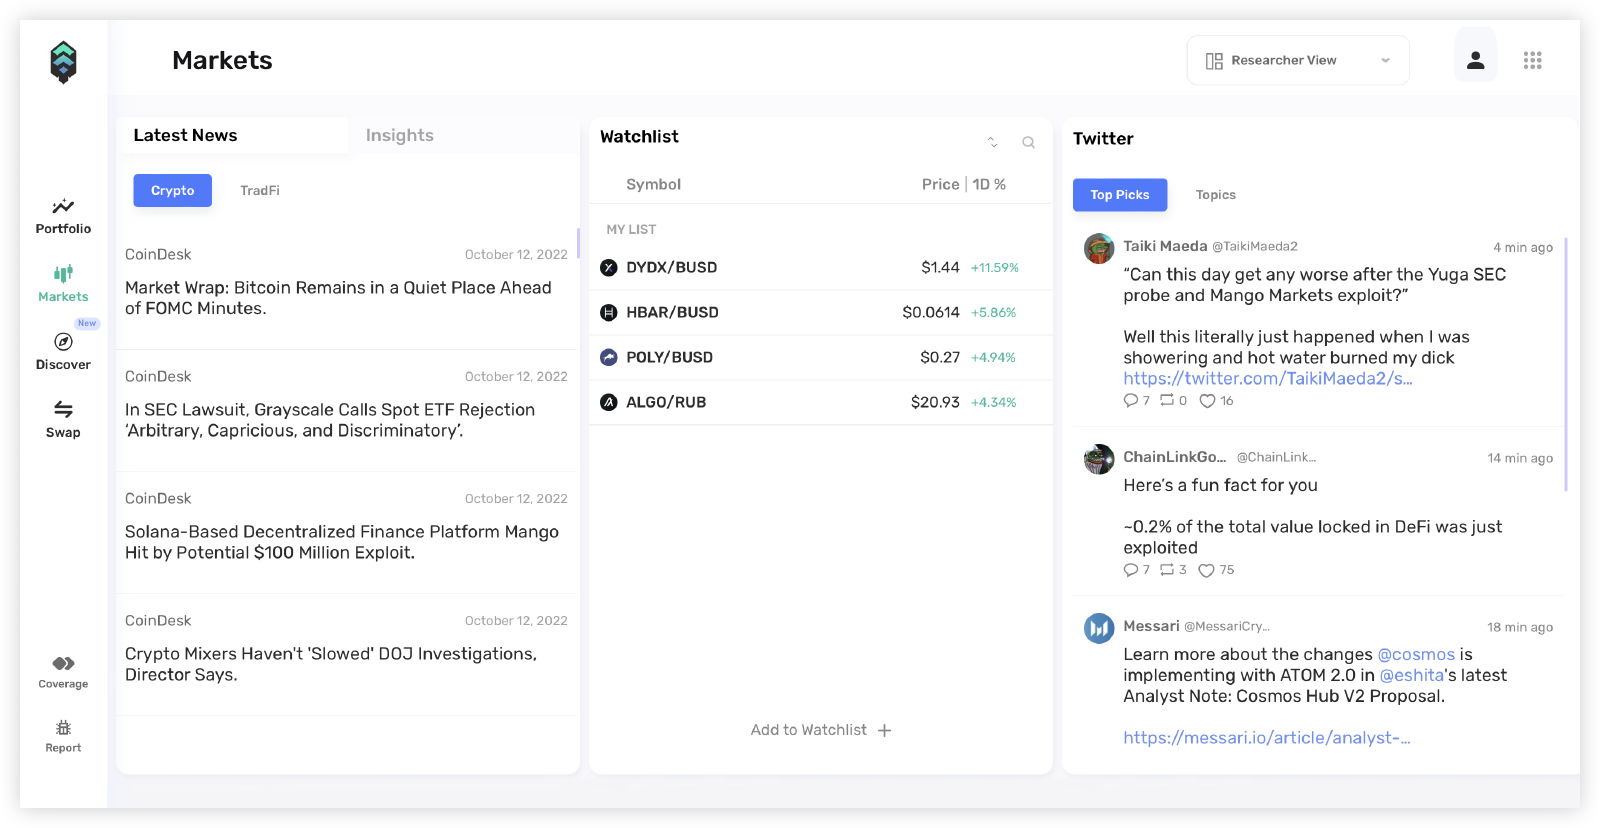Select the POLY/BUSD watchlist row

pos(821,357)
